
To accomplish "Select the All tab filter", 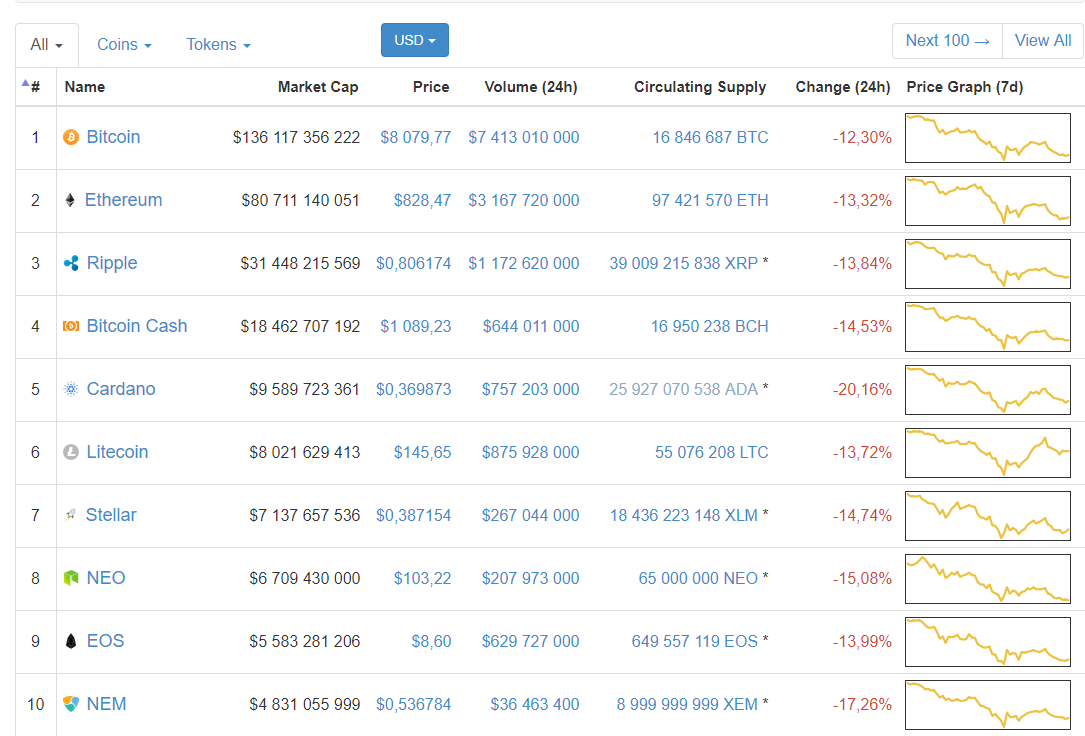I will (x=47, y=45).
